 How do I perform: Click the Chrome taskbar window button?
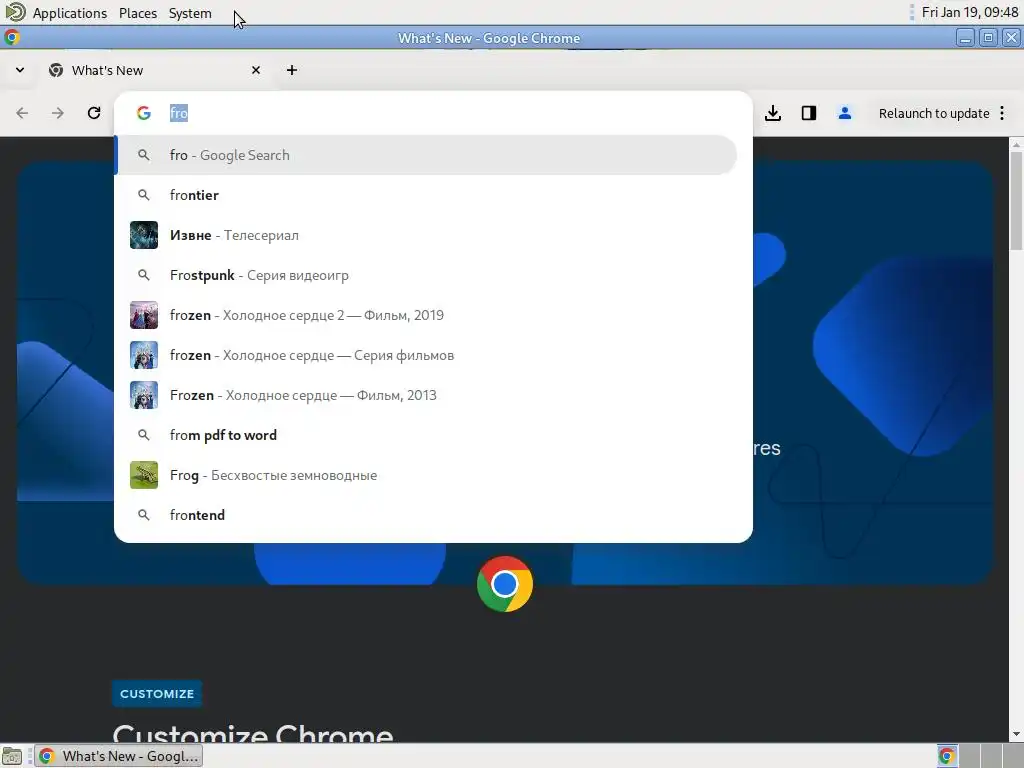[x=119, y=756]
